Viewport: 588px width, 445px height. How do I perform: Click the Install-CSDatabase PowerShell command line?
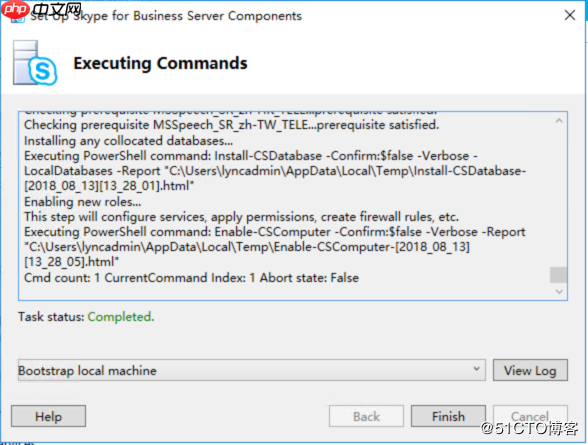coord(275,171)
